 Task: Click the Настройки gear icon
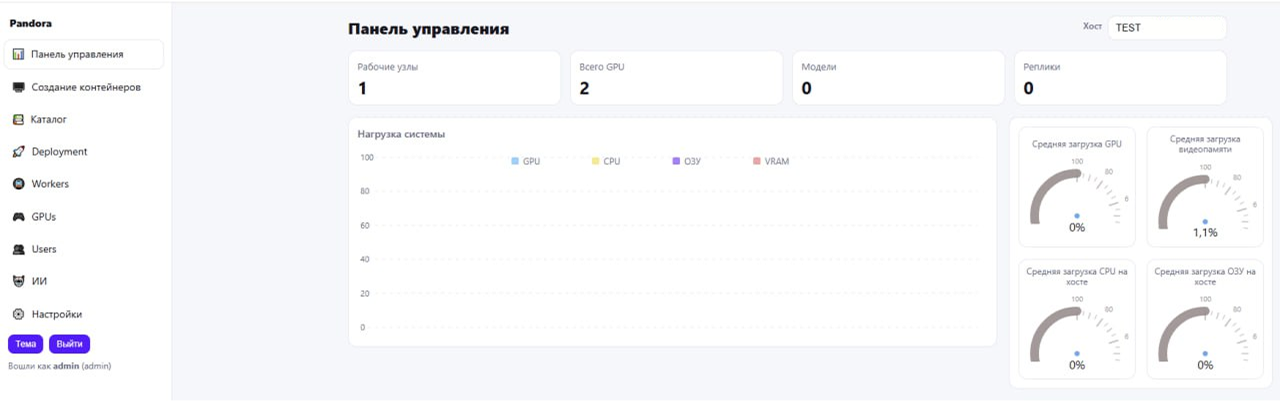[x=18, y=314]
